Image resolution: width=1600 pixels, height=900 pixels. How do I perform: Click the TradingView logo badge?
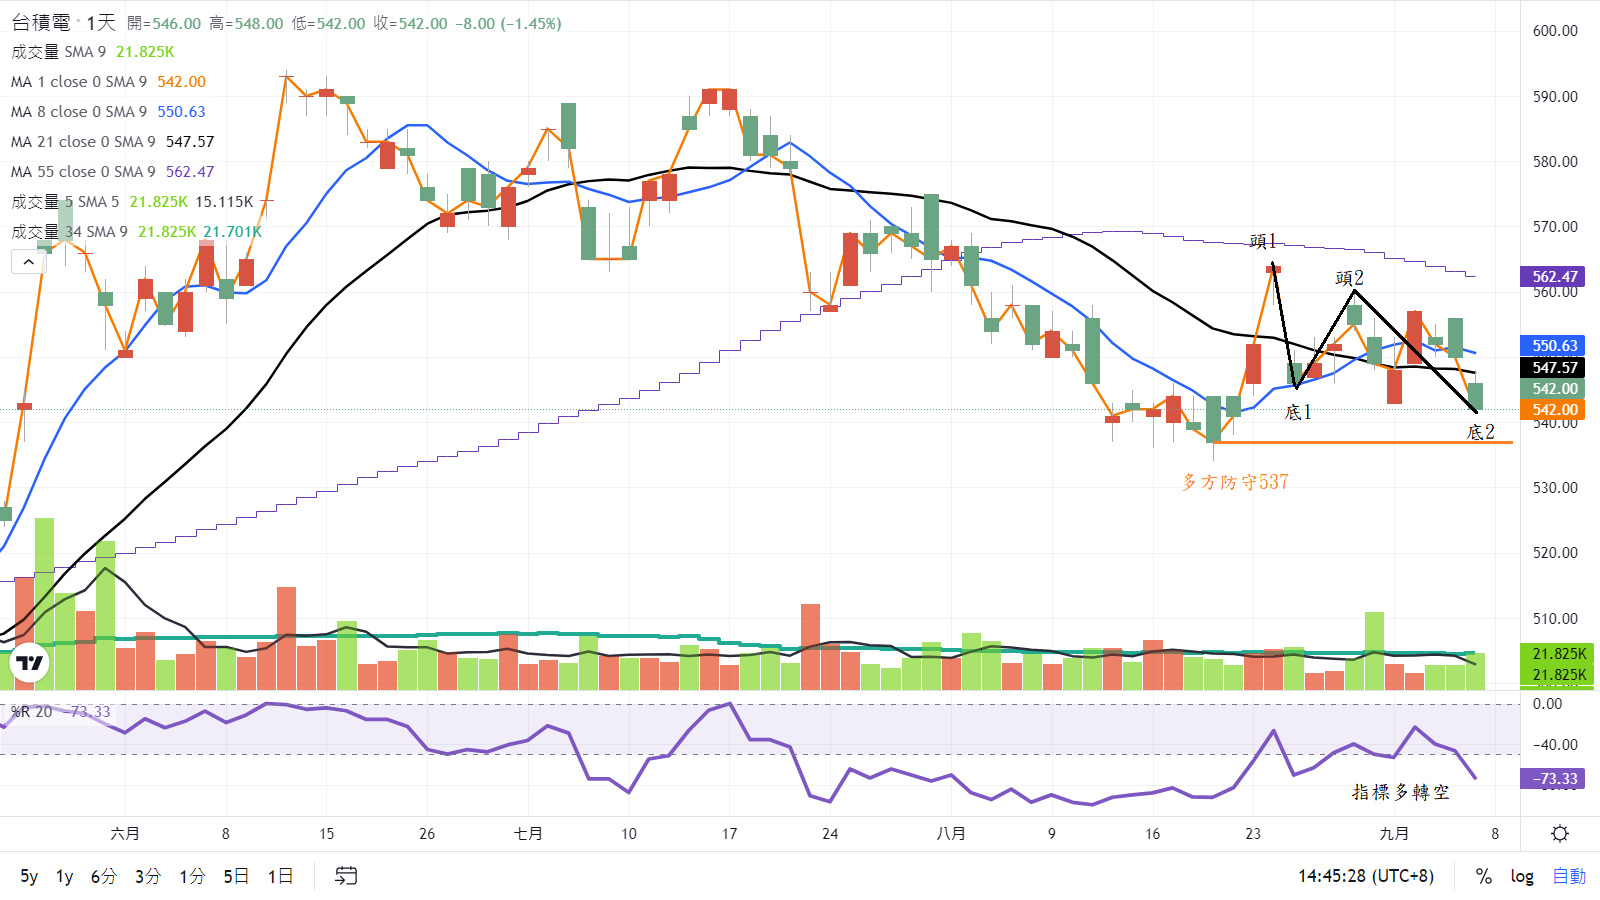[30, 663]
